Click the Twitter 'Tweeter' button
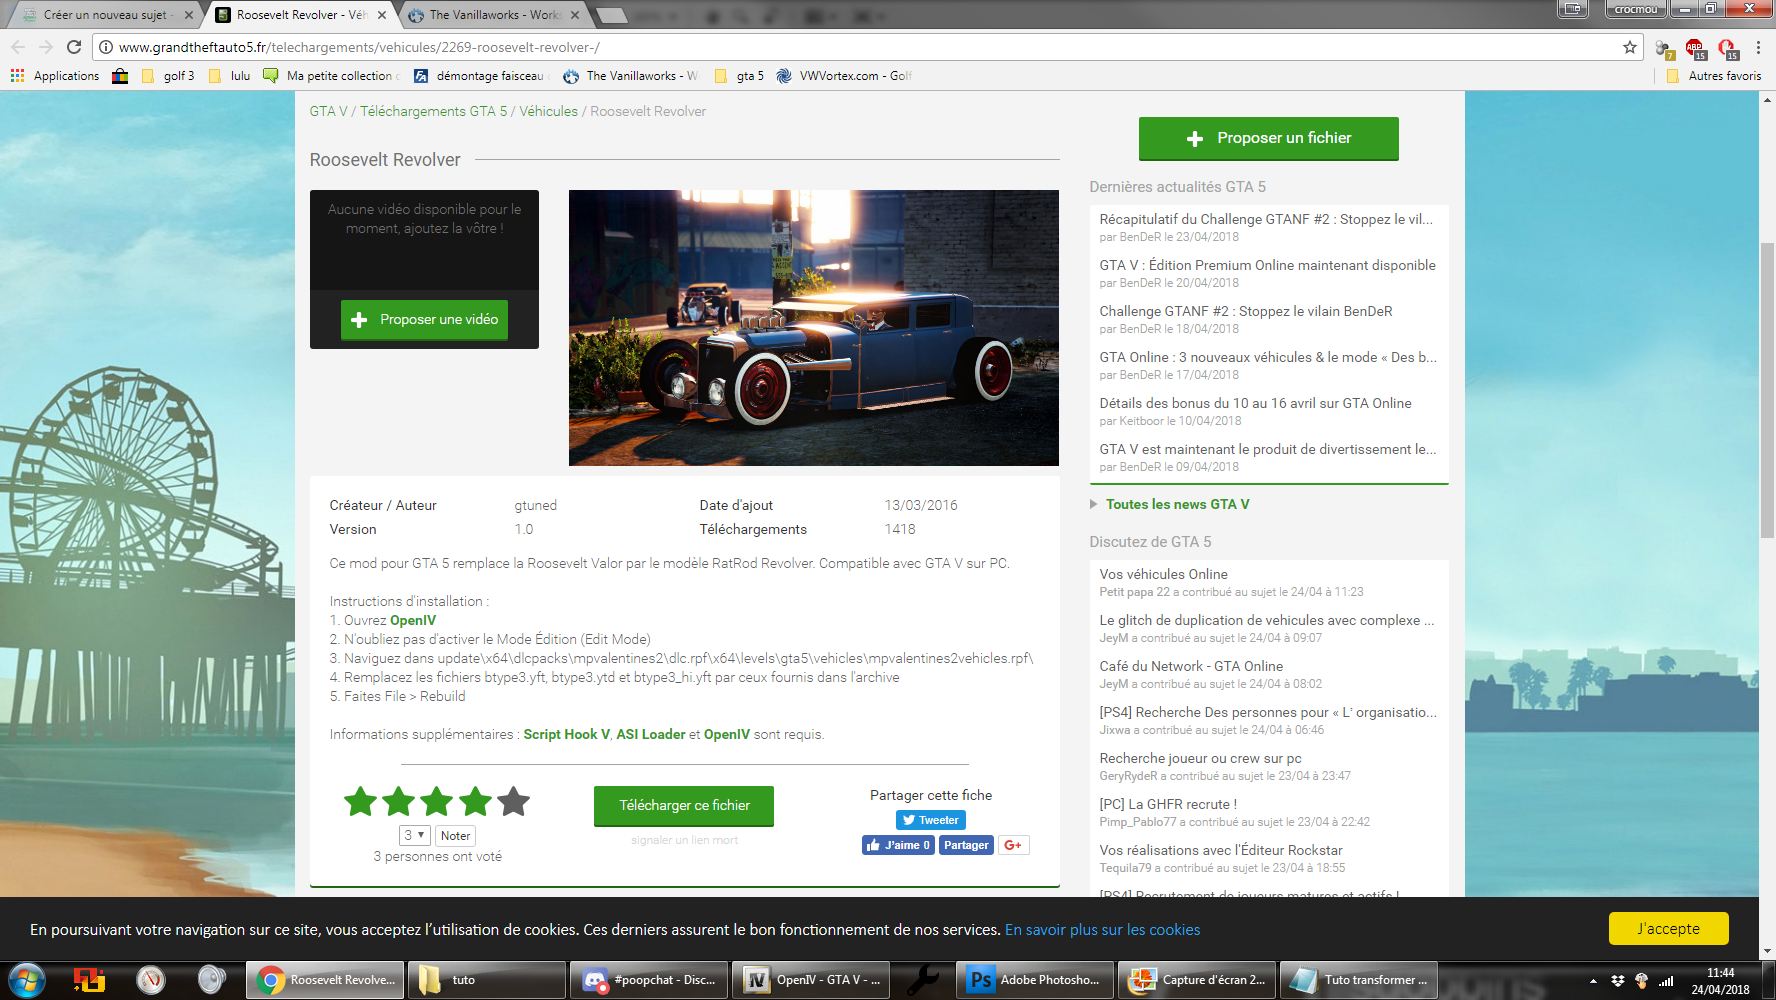Viewport: 1776px width, 1000px height. click(930, 820)
